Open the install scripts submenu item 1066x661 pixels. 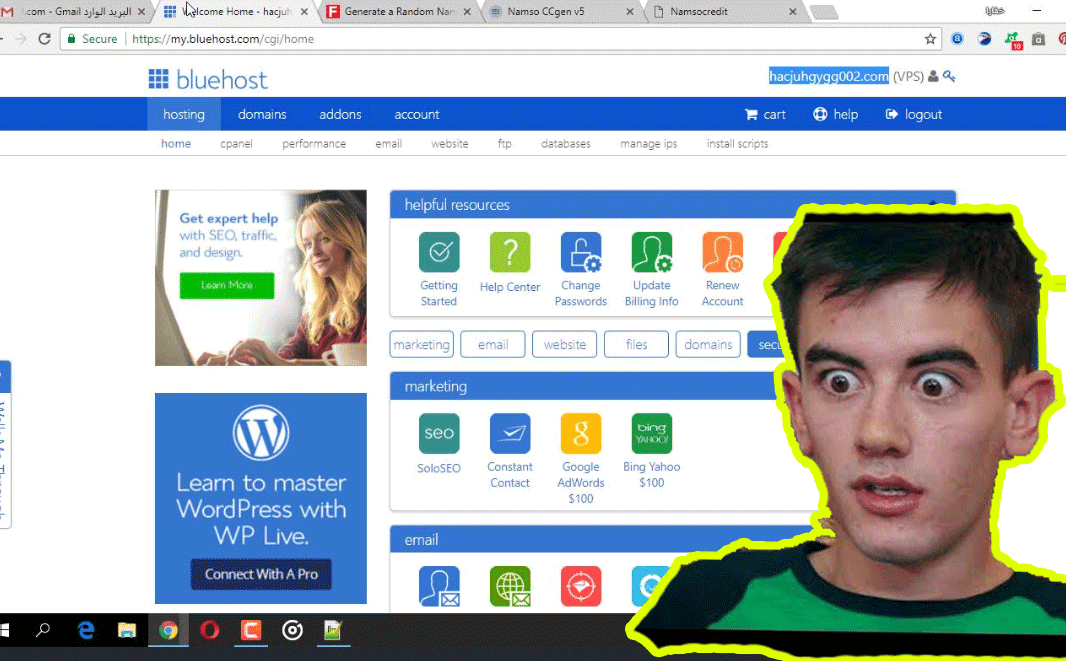click(x=737, y=143)
